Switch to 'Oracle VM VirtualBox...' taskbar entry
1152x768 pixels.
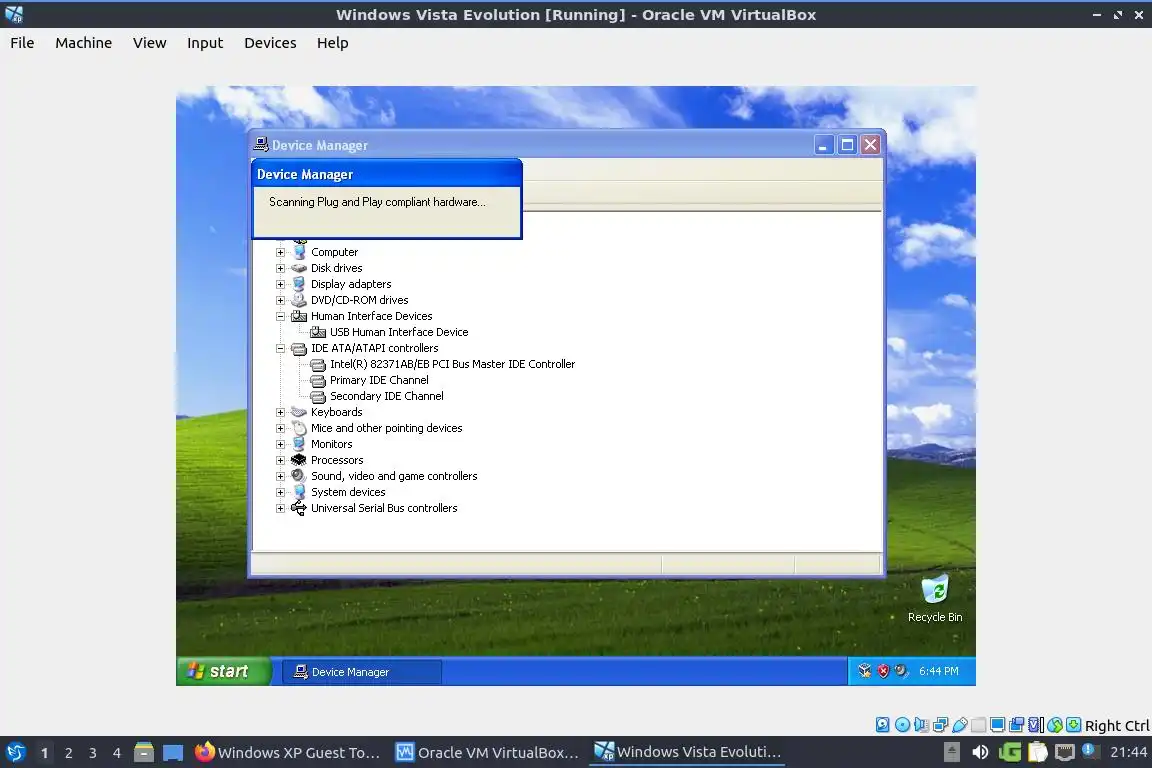pos(488,753)
